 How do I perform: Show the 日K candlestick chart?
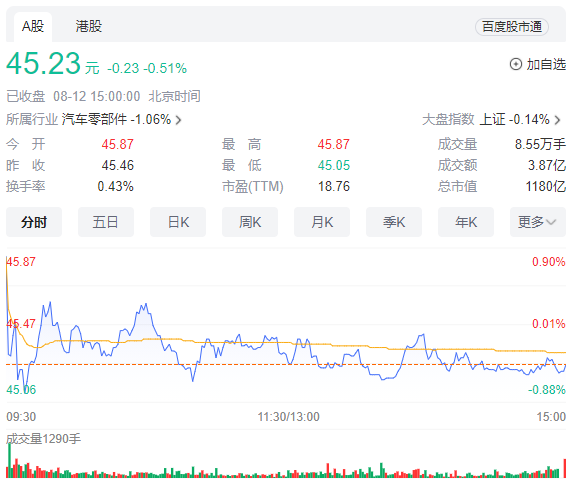pyautogui.click(x=178, y=222)
